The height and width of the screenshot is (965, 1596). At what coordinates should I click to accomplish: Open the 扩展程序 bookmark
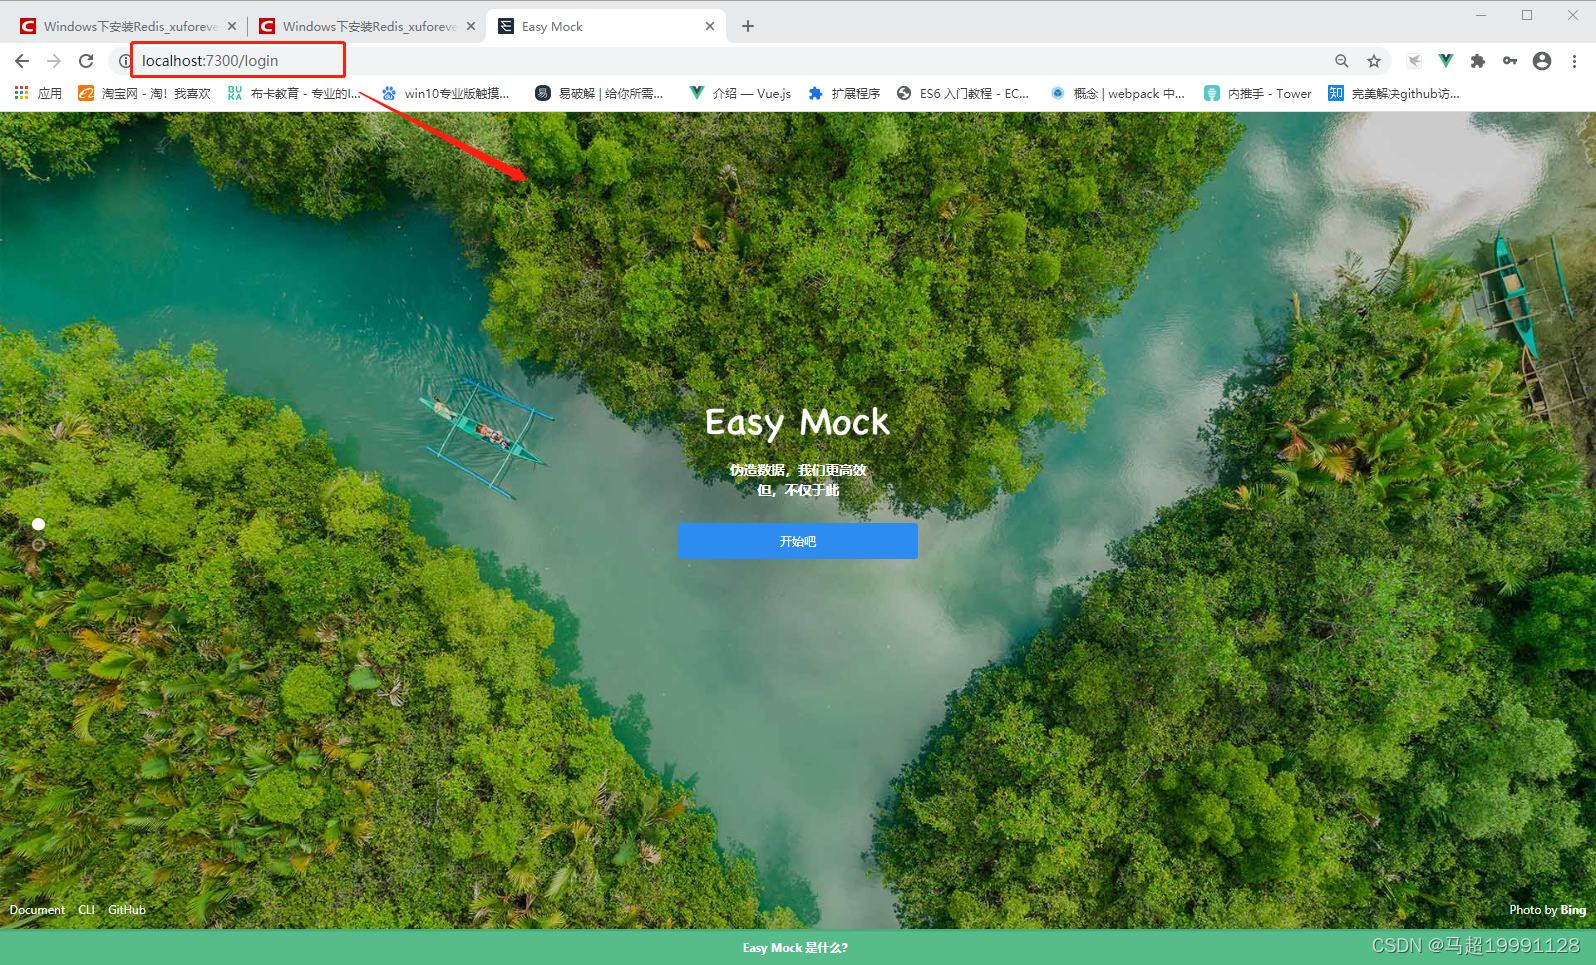pyautogui.click(x=845, y=93)
